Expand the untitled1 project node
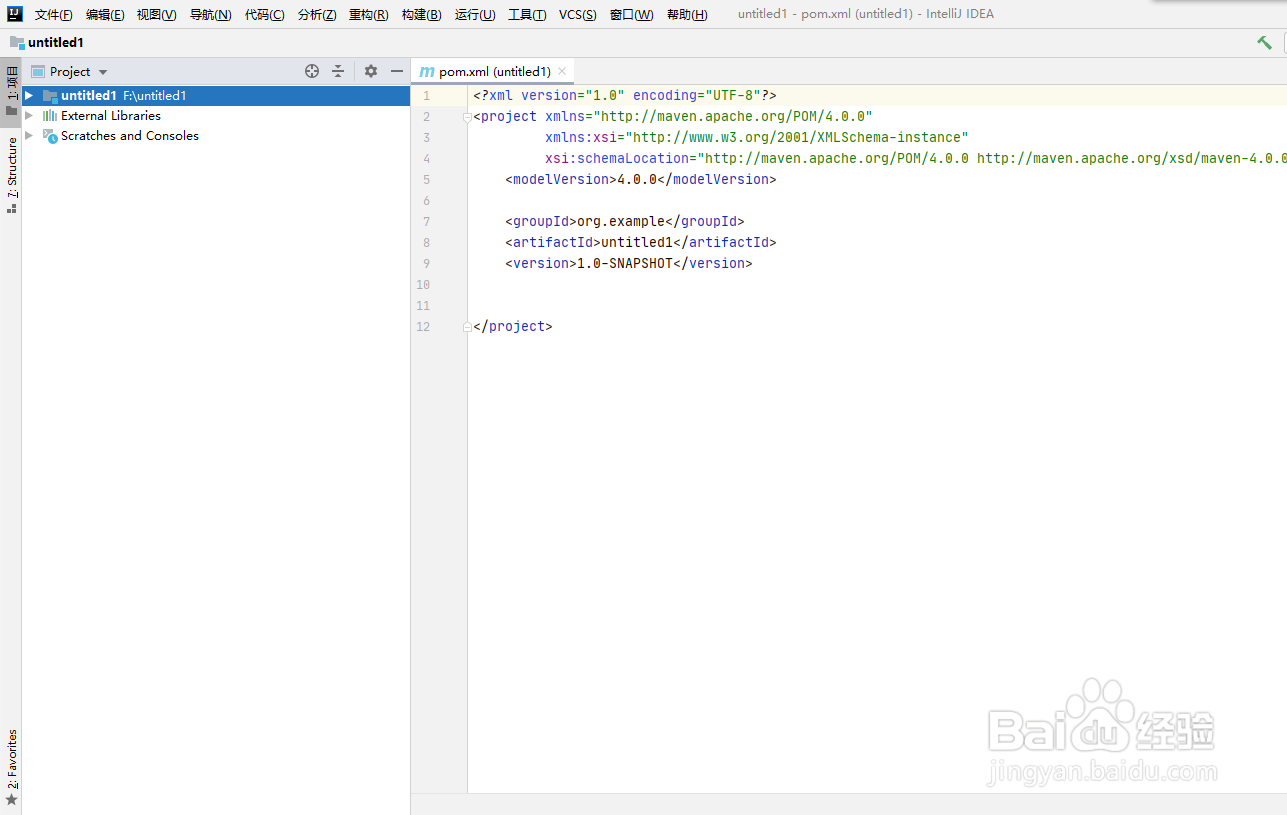Image resolution: width=1287 pixels, height=815 pixels. click(x=29, y=96)
